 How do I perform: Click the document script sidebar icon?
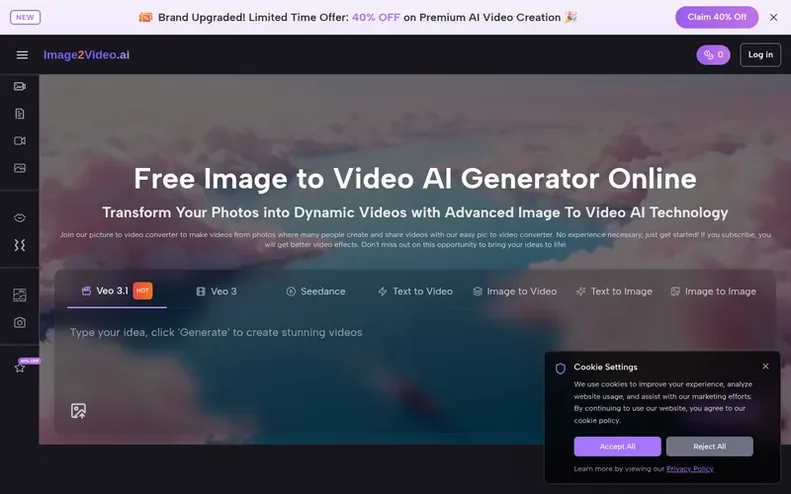[20, 114]
